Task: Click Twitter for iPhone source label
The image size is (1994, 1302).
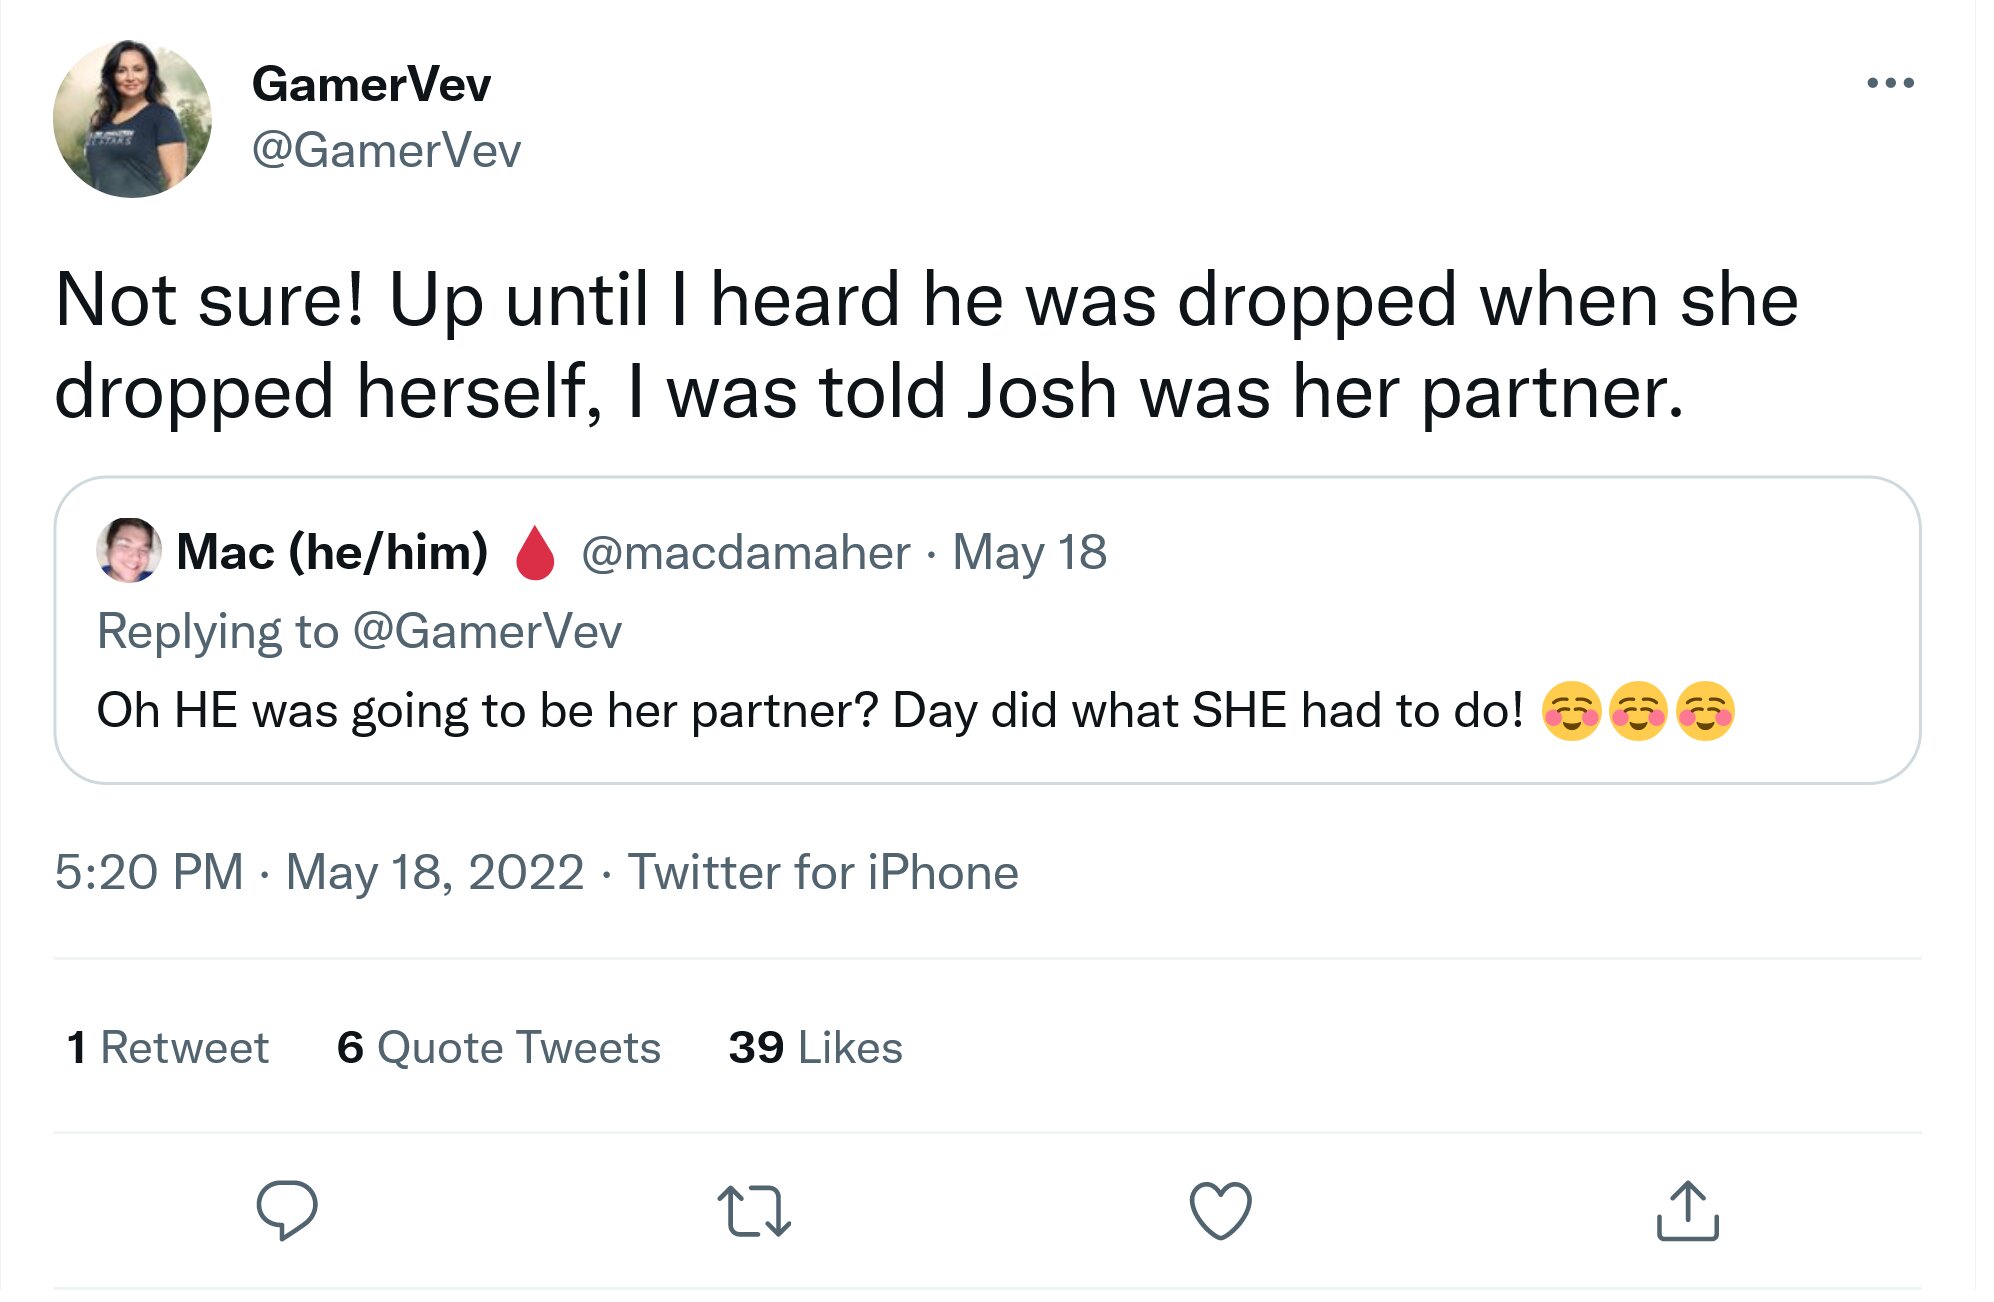Action: (823, 871)
